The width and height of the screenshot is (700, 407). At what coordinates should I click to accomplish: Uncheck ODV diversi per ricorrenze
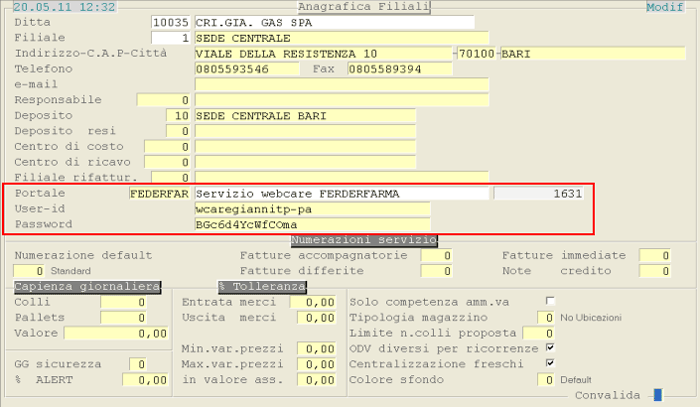tap(549, 348)
